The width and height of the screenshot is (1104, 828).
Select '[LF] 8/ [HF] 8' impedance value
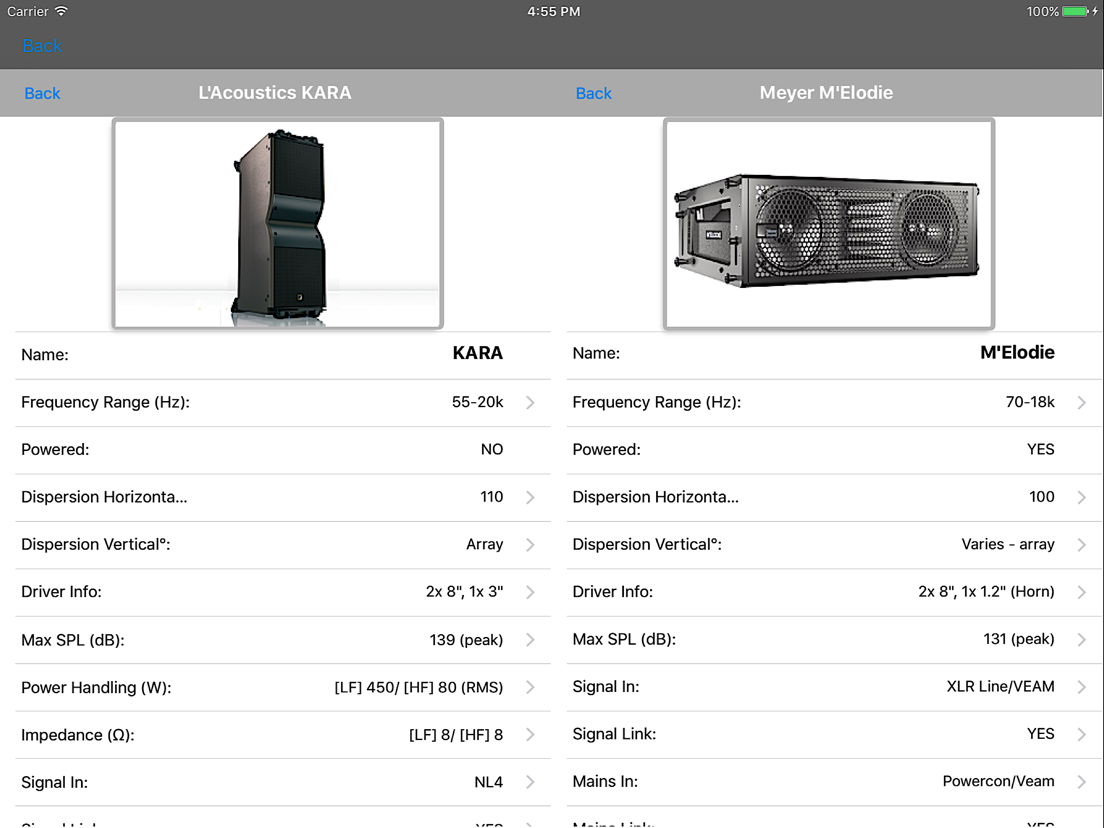pyautogui.click(x=456, y=735)
